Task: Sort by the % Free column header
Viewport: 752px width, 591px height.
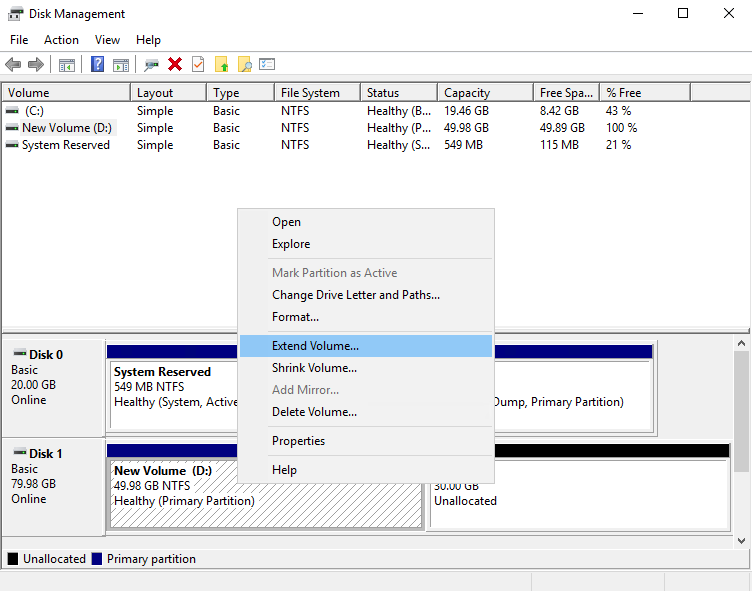Action: click(645, 93)
